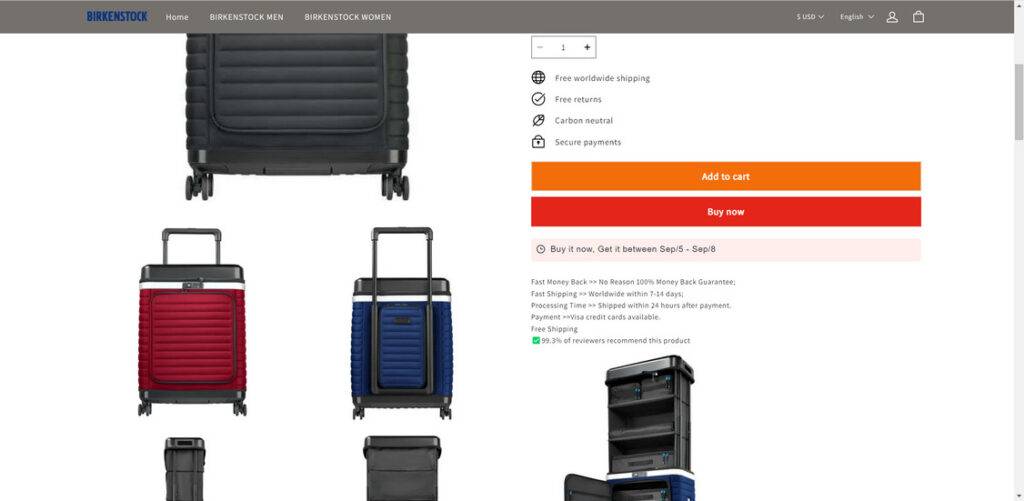Screen dimensions: 1024x501
Task: Go to the Home menu item
Action: [177, 17]
